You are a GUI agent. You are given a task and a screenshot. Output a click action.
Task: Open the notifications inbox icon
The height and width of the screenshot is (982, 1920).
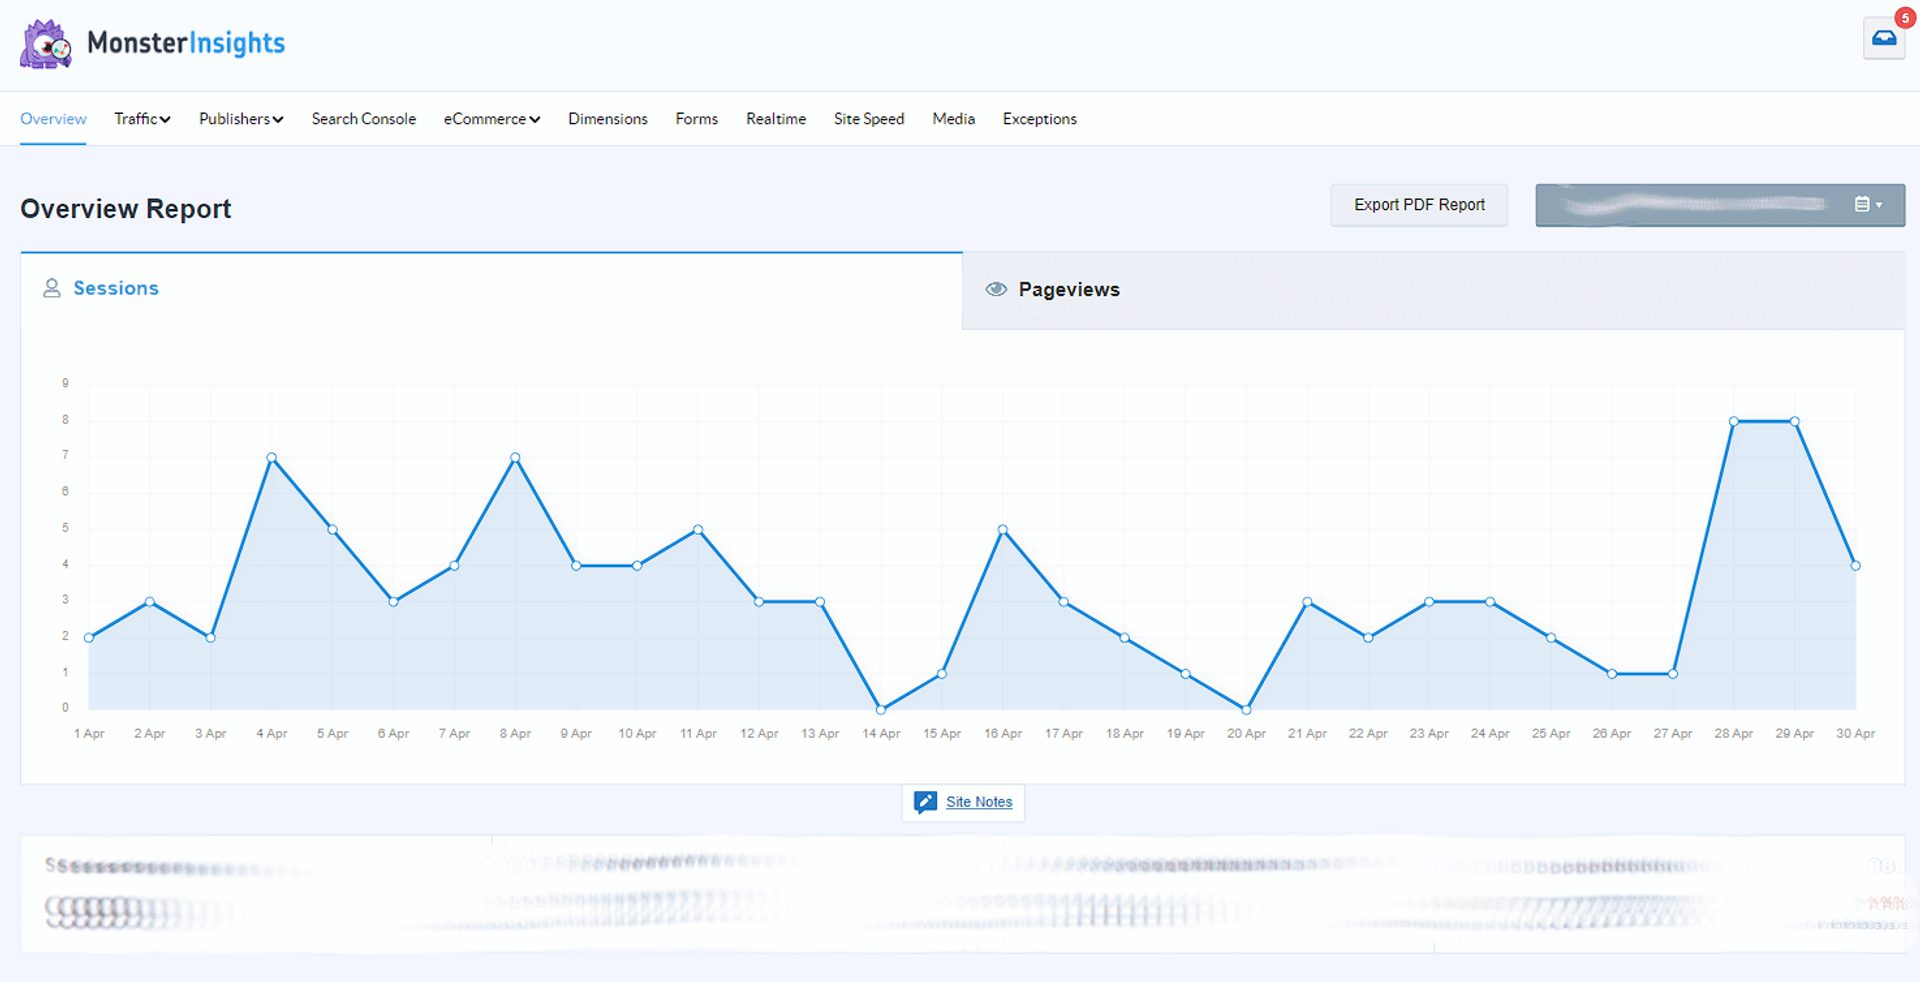tap(1883, 39)
